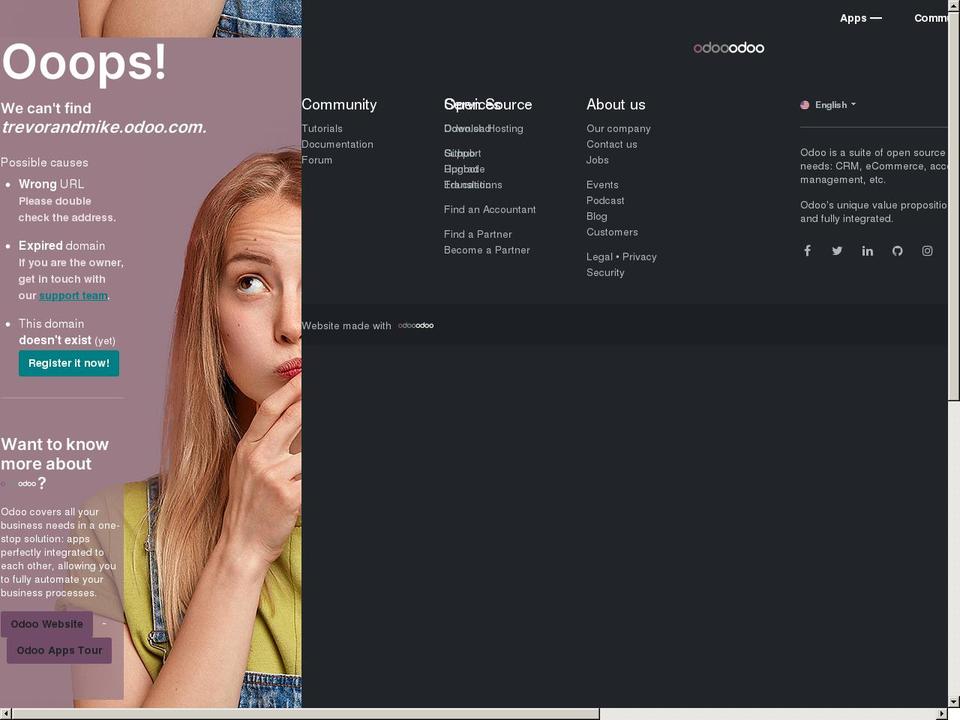Click the US flag language icon
The width and height of the screenshot is (960, 720).
coord(804,105)
